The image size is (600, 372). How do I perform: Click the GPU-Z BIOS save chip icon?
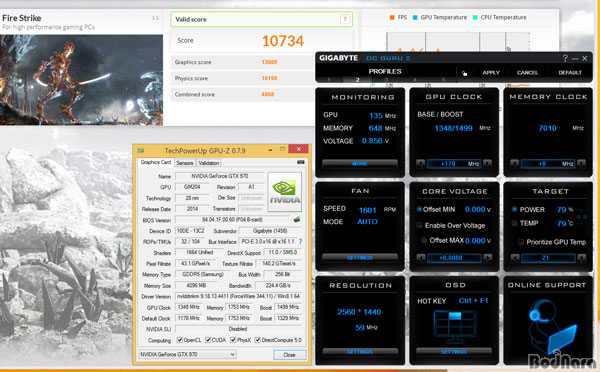tap(297, 220)
